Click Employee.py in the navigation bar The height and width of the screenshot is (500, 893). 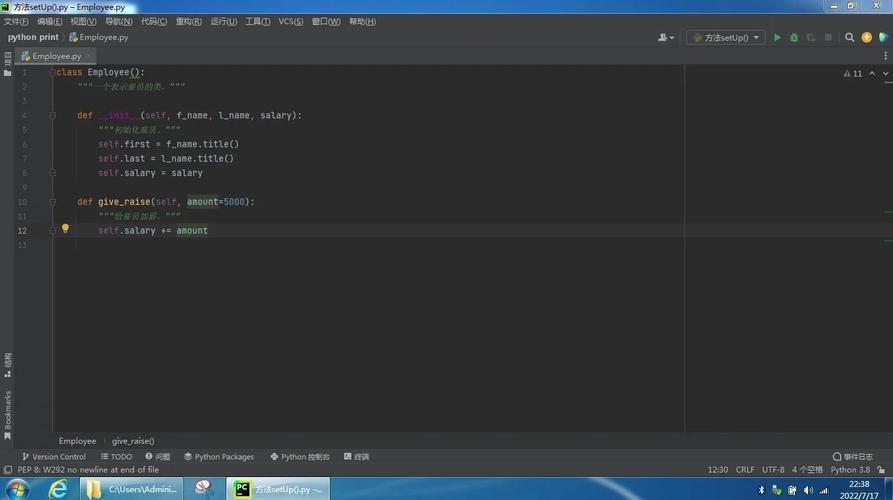(x=99, y=37)
